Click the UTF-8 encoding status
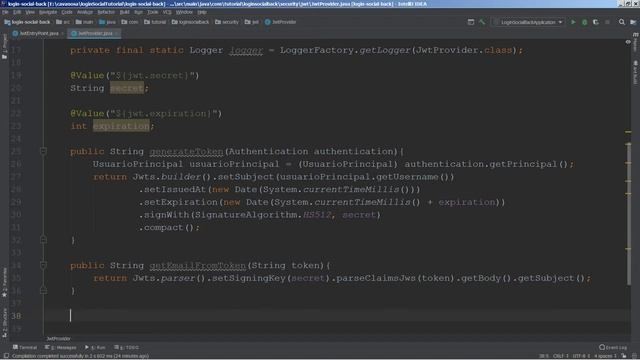The height and width of the screenshot is (360, 640). [x=582, y=356]
